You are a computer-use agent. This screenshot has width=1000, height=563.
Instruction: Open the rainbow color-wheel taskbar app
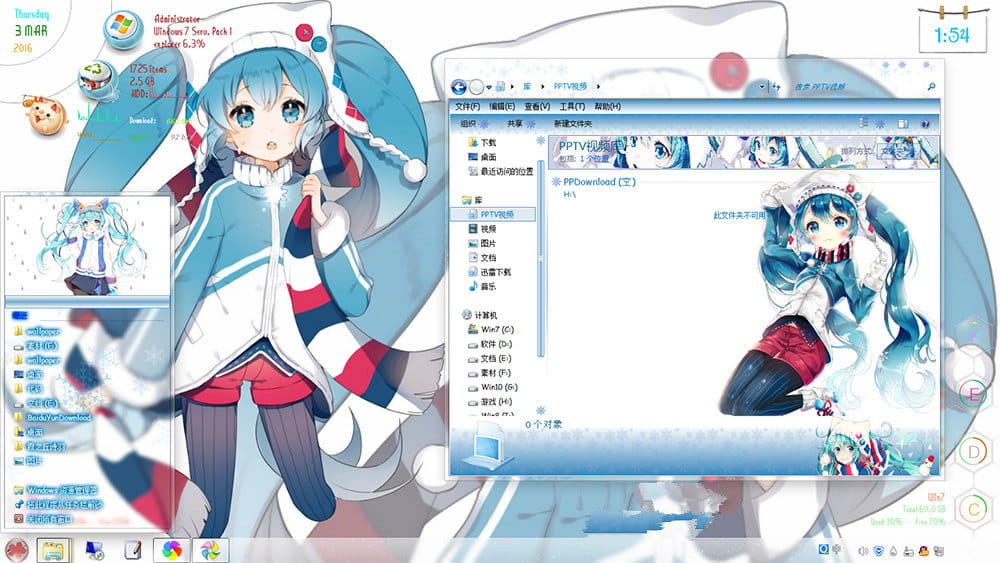pos(172,550)
